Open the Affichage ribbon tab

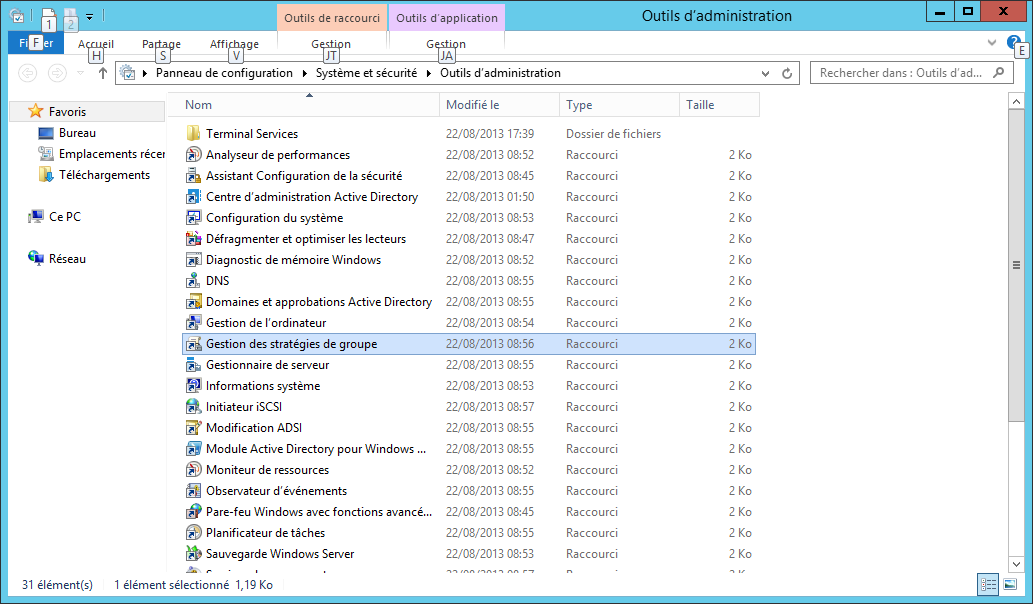coord(234,43)
